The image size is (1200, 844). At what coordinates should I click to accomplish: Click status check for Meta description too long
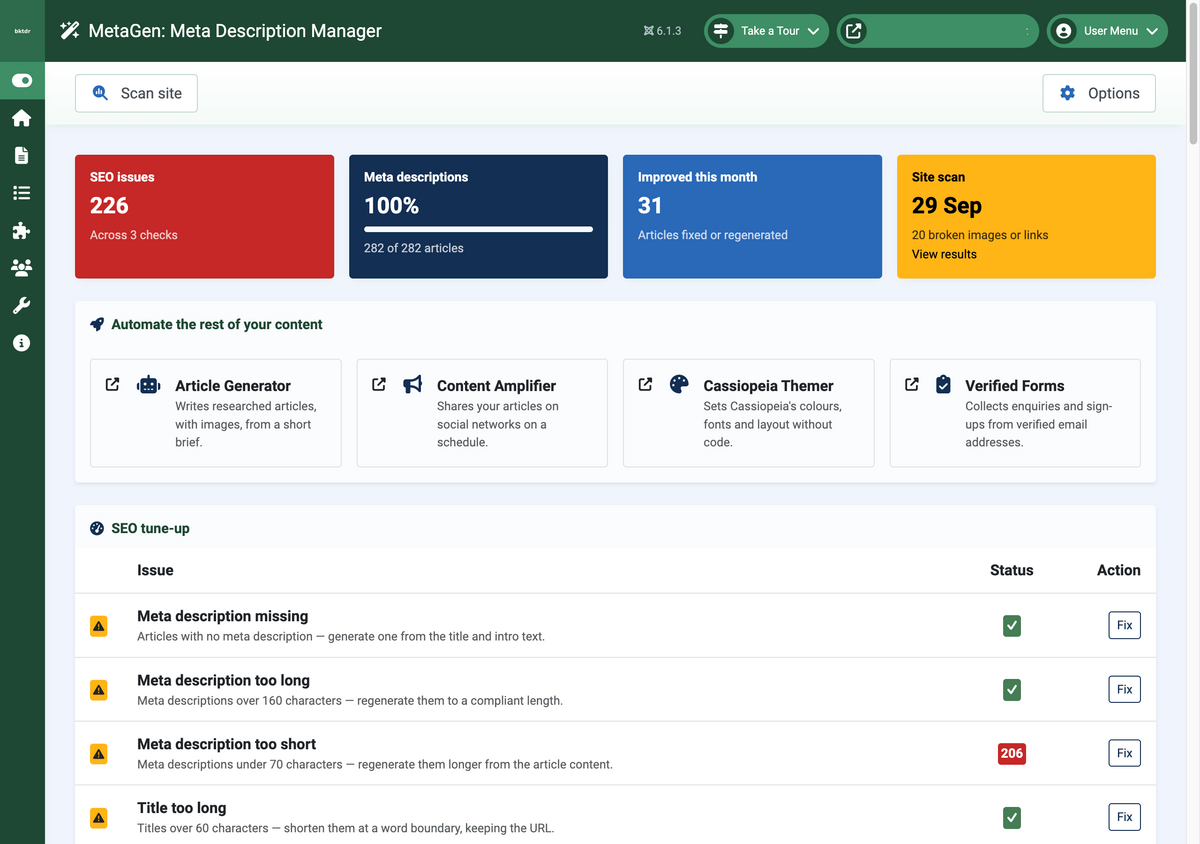click(x=1012, y=690)
